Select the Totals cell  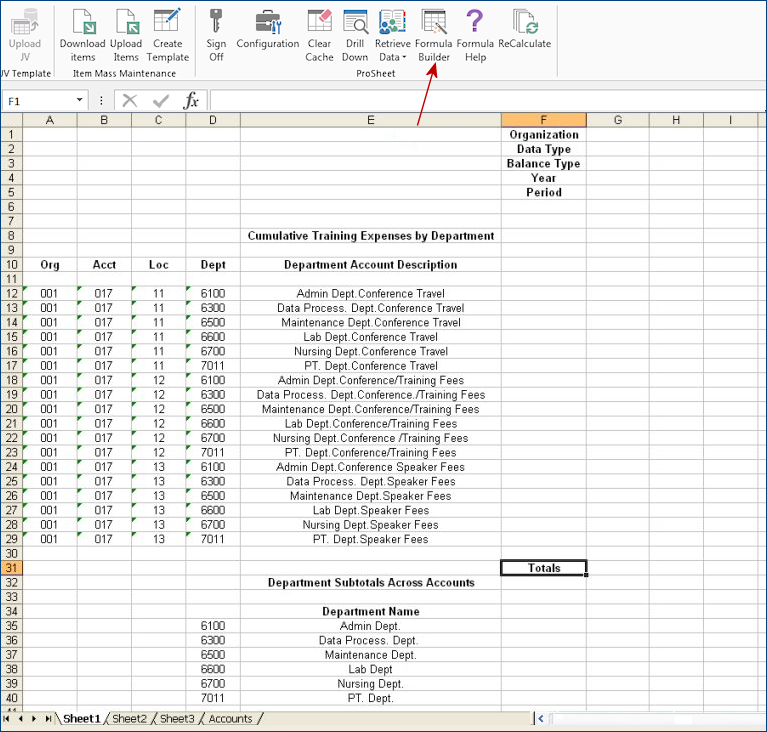click(543, 568)
